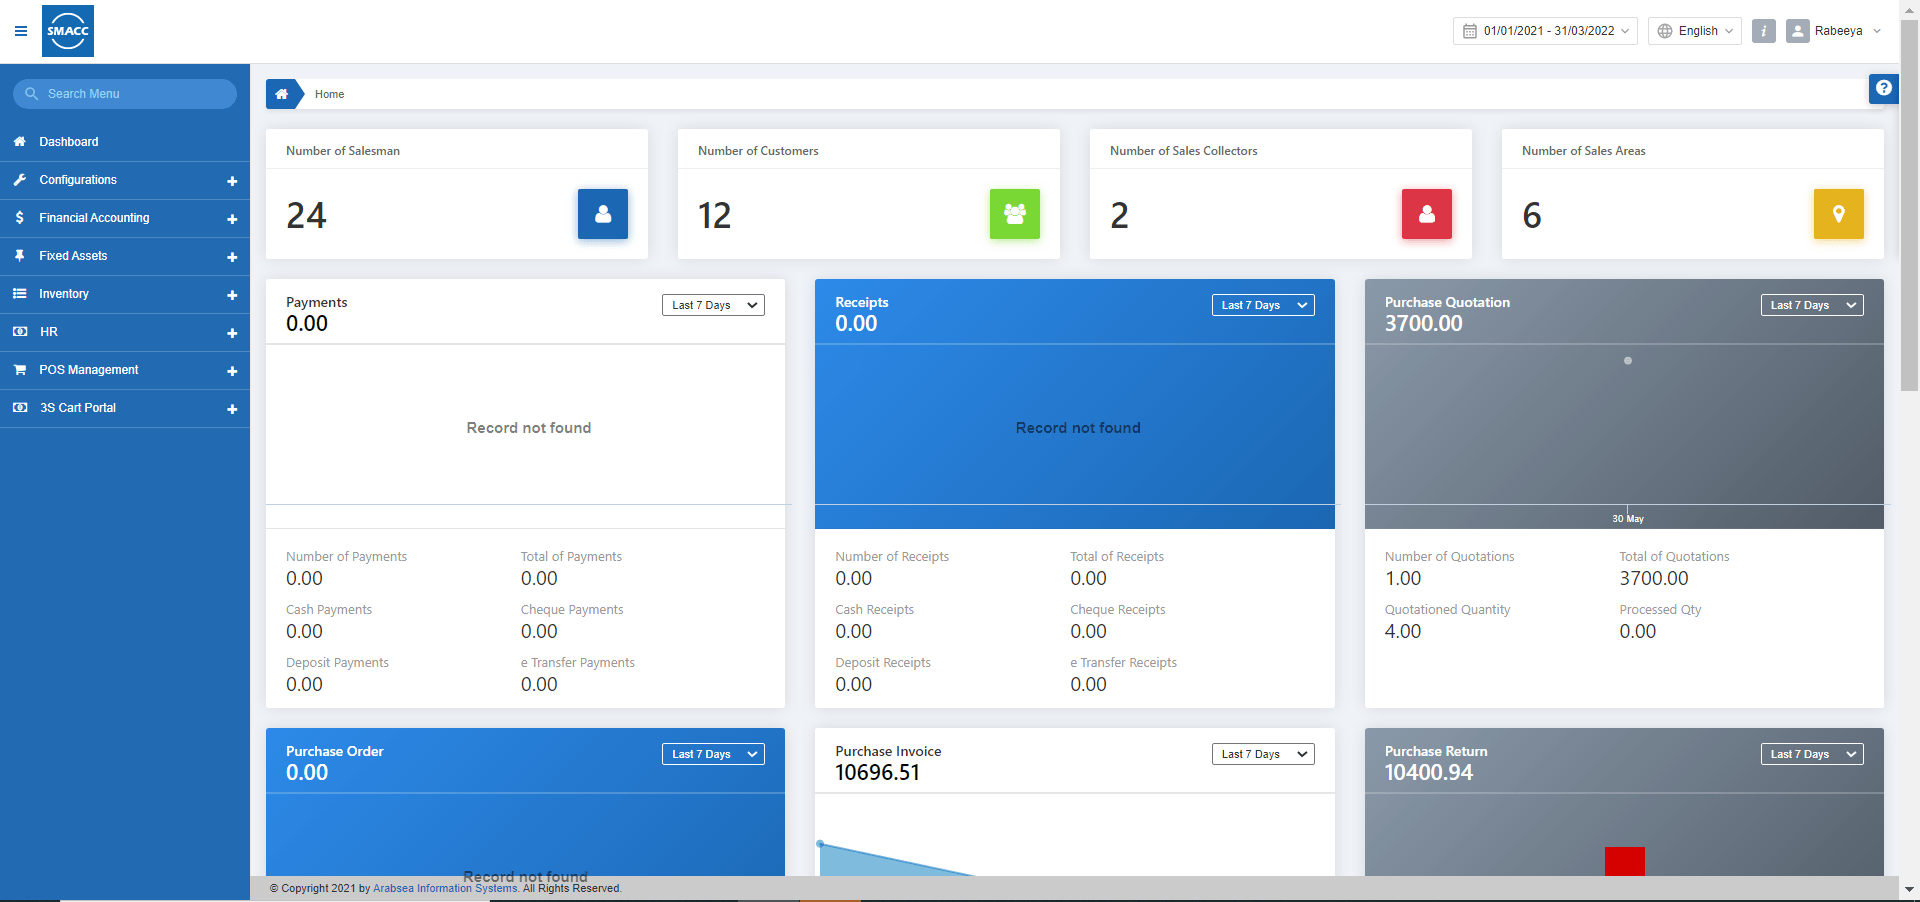
Task: Select Dashboard in the sidebar
Action: point(69,141)
